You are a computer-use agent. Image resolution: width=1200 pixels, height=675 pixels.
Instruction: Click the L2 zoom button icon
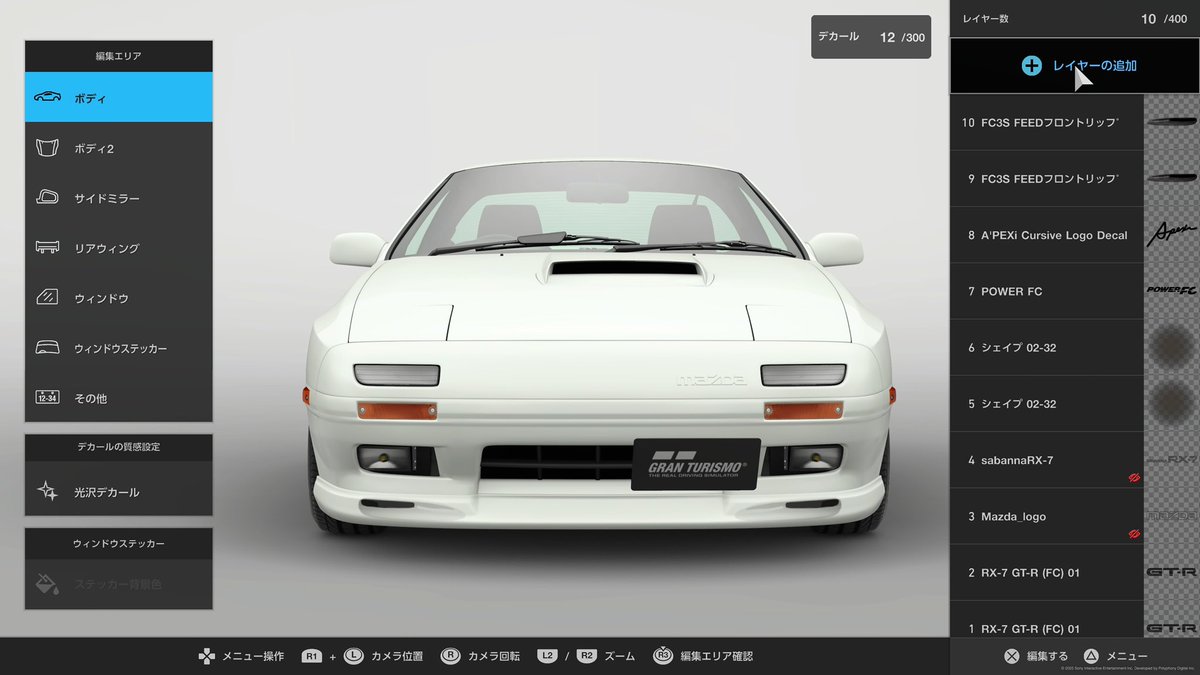point(547,657)
